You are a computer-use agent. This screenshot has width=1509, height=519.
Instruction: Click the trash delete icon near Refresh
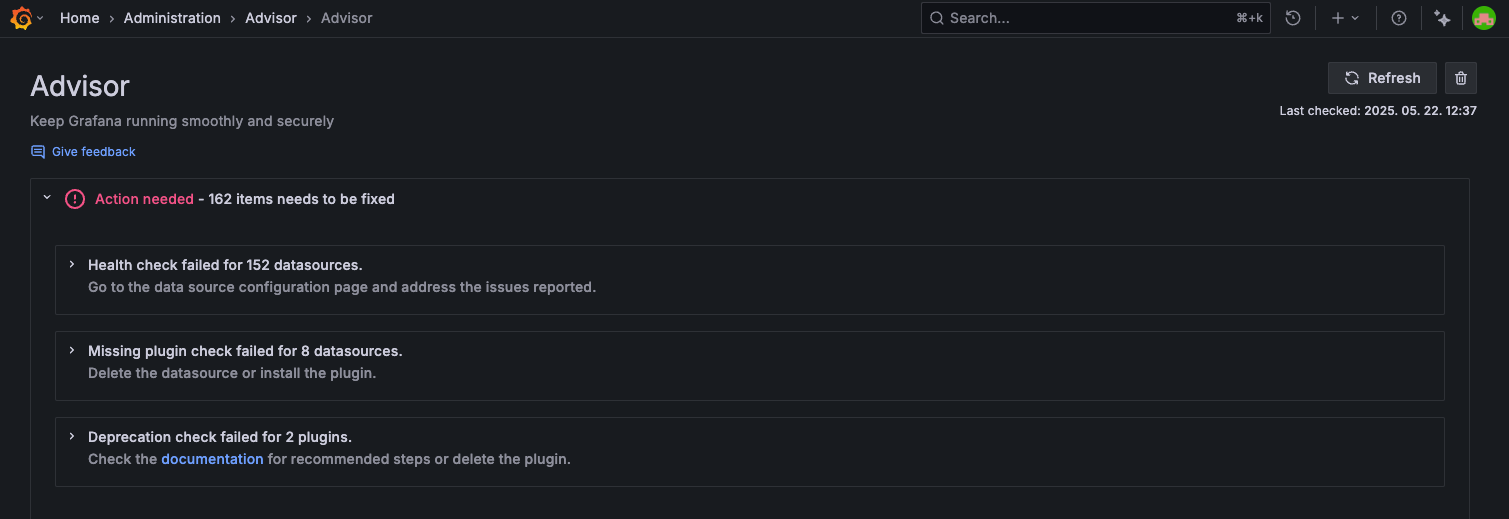1461,78
